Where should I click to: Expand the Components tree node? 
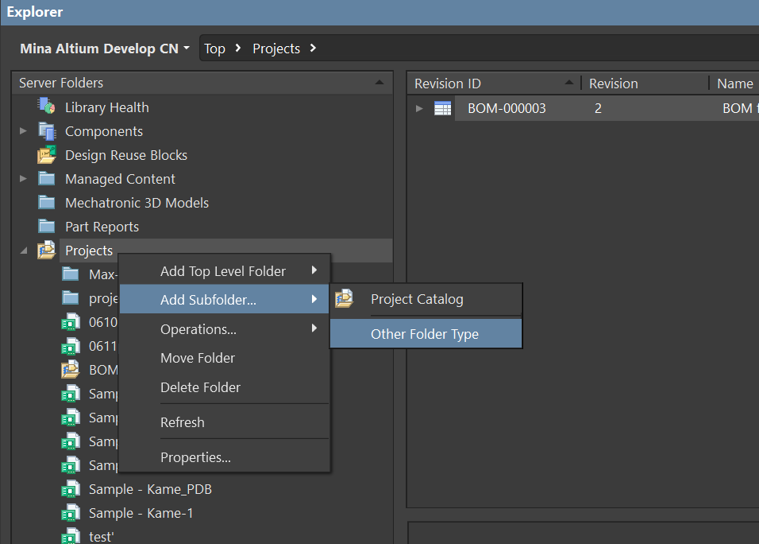[x=23, y=131]
